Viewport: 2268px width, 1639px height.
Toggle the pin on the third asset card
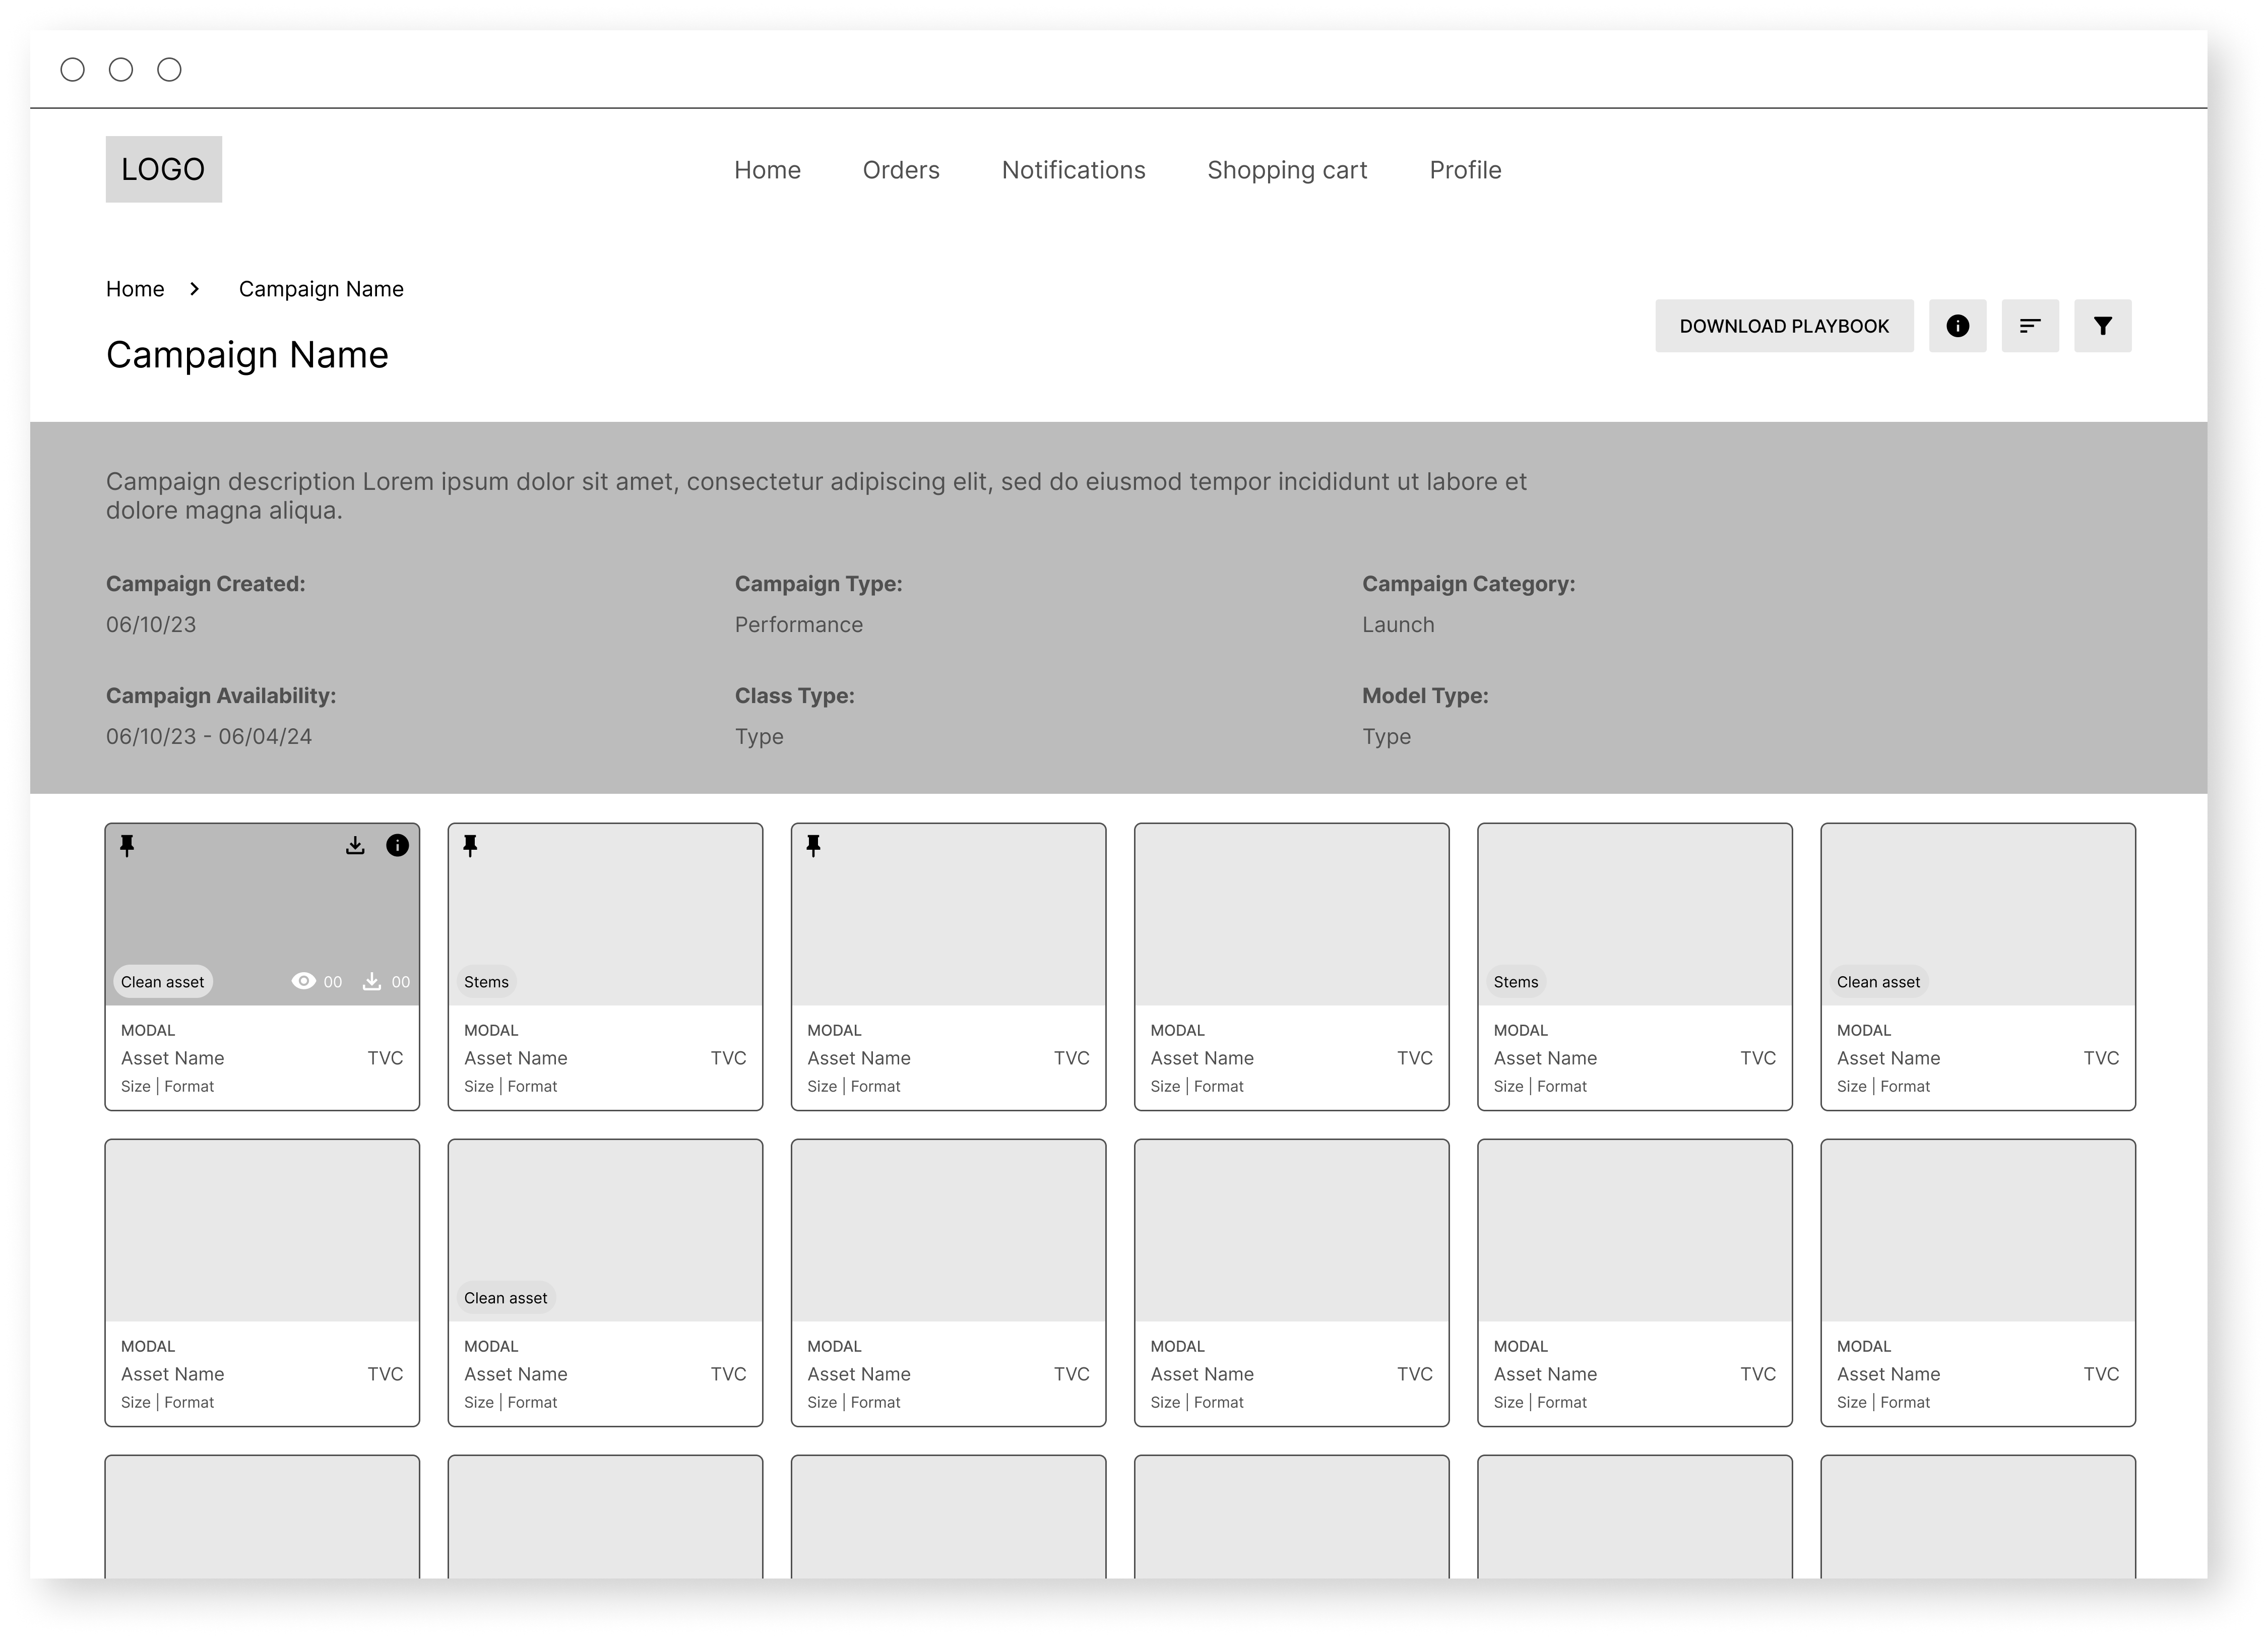click(x=813, y=846)
